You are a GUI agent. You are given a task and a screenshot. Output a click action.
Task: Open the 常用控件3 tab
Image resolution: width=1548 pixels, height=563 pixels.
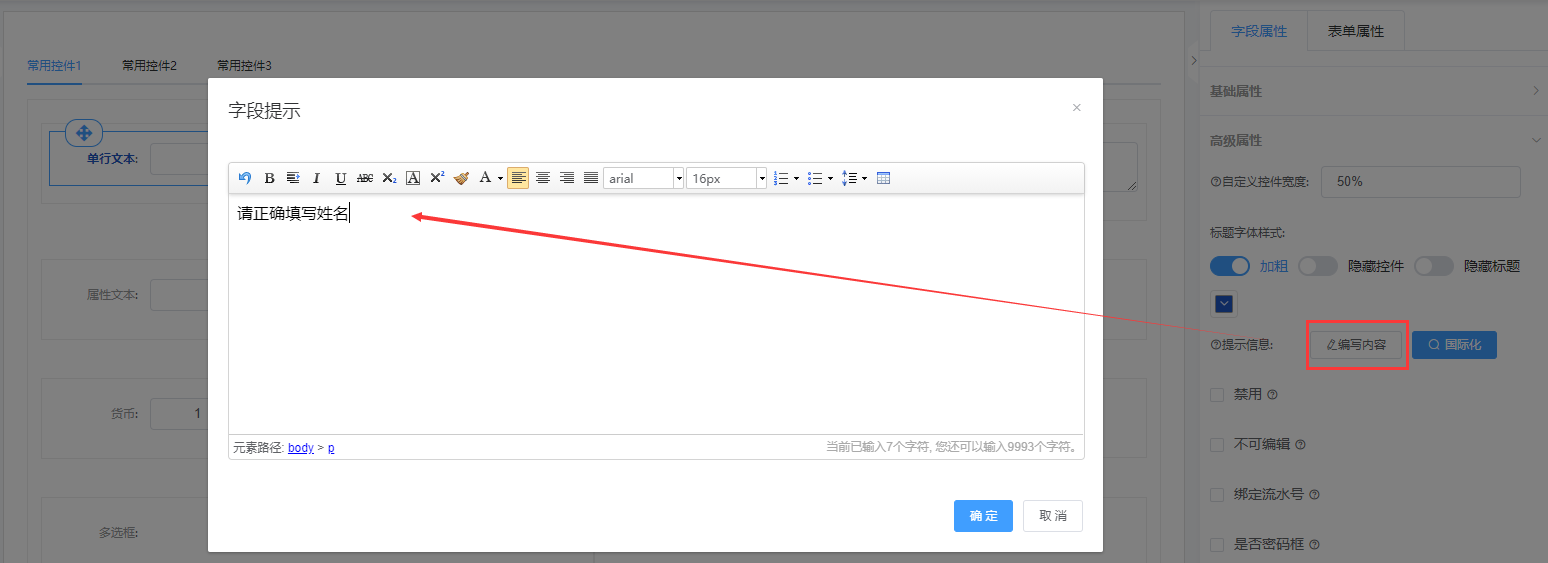click(244, 66)
